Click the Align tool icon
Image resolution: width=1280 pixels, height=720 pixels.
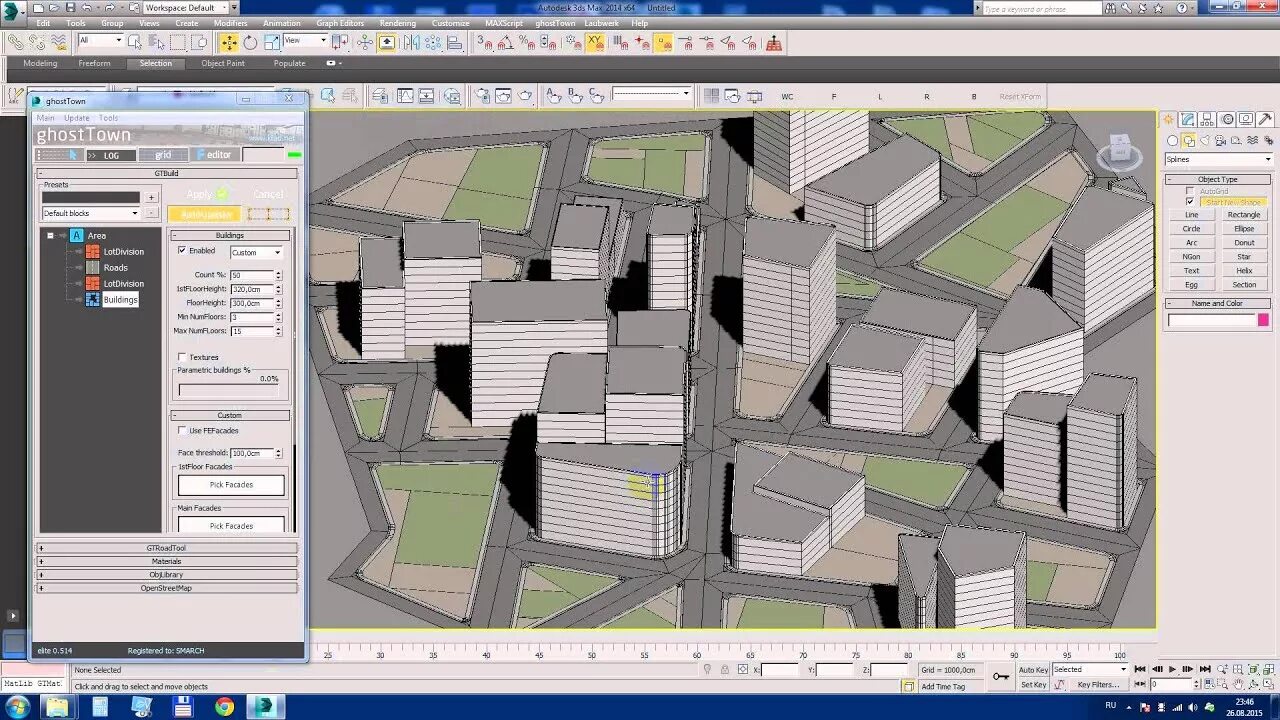454,42
